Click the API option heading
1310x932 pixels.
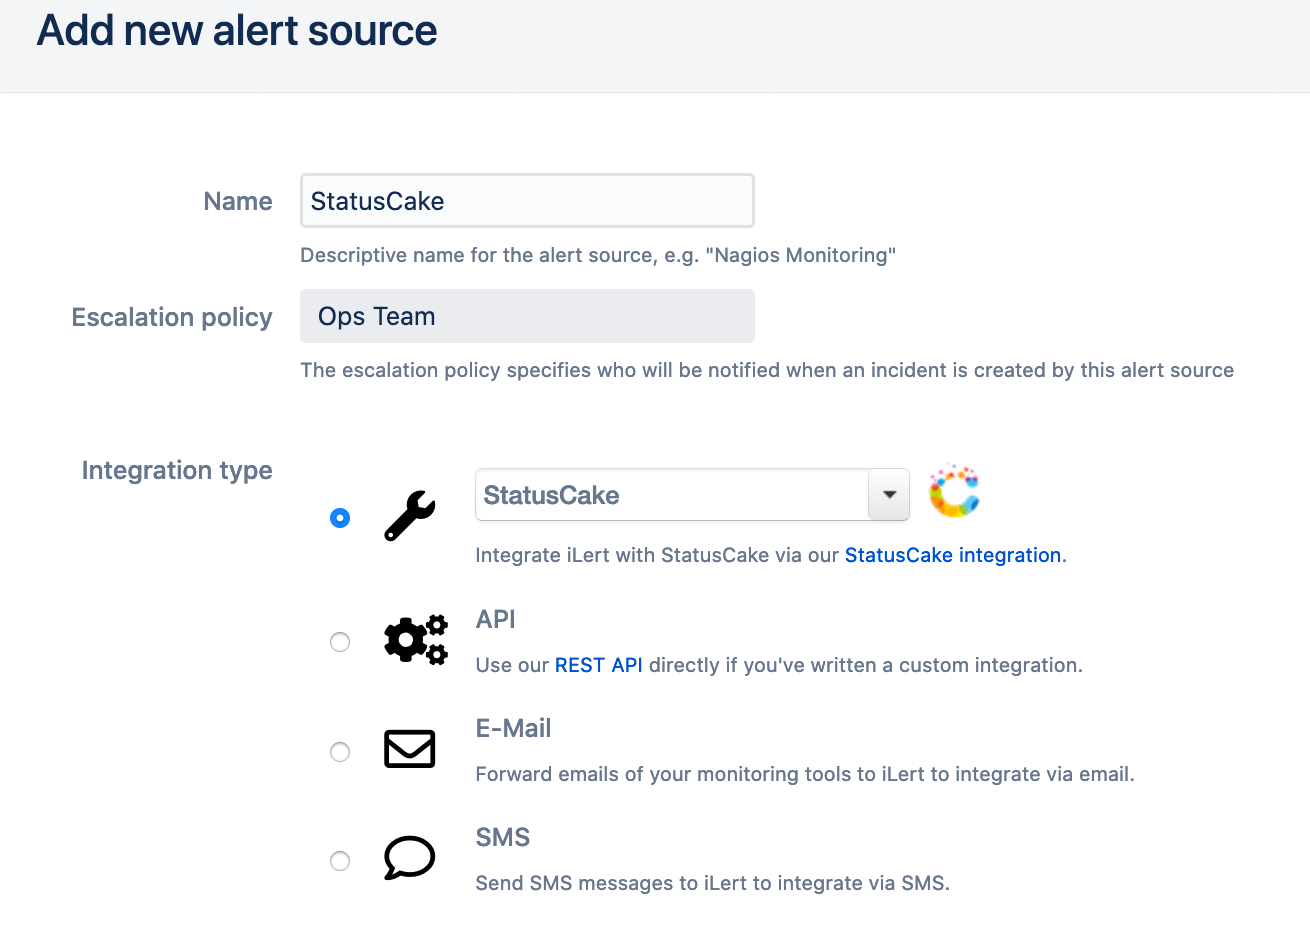(x=495, y=620)
